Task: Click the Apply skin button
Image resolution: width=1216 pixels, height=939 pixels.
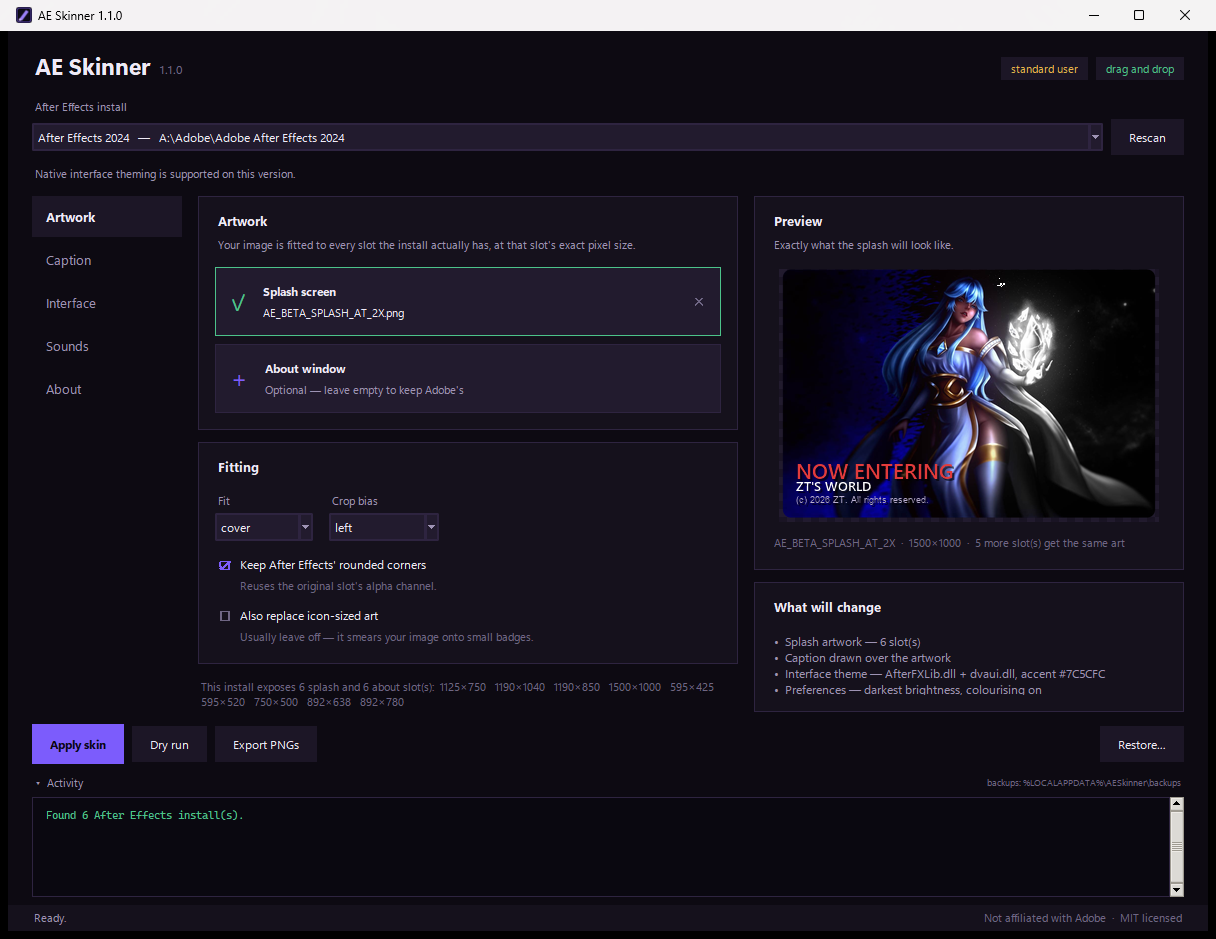Action: point(78,745)
